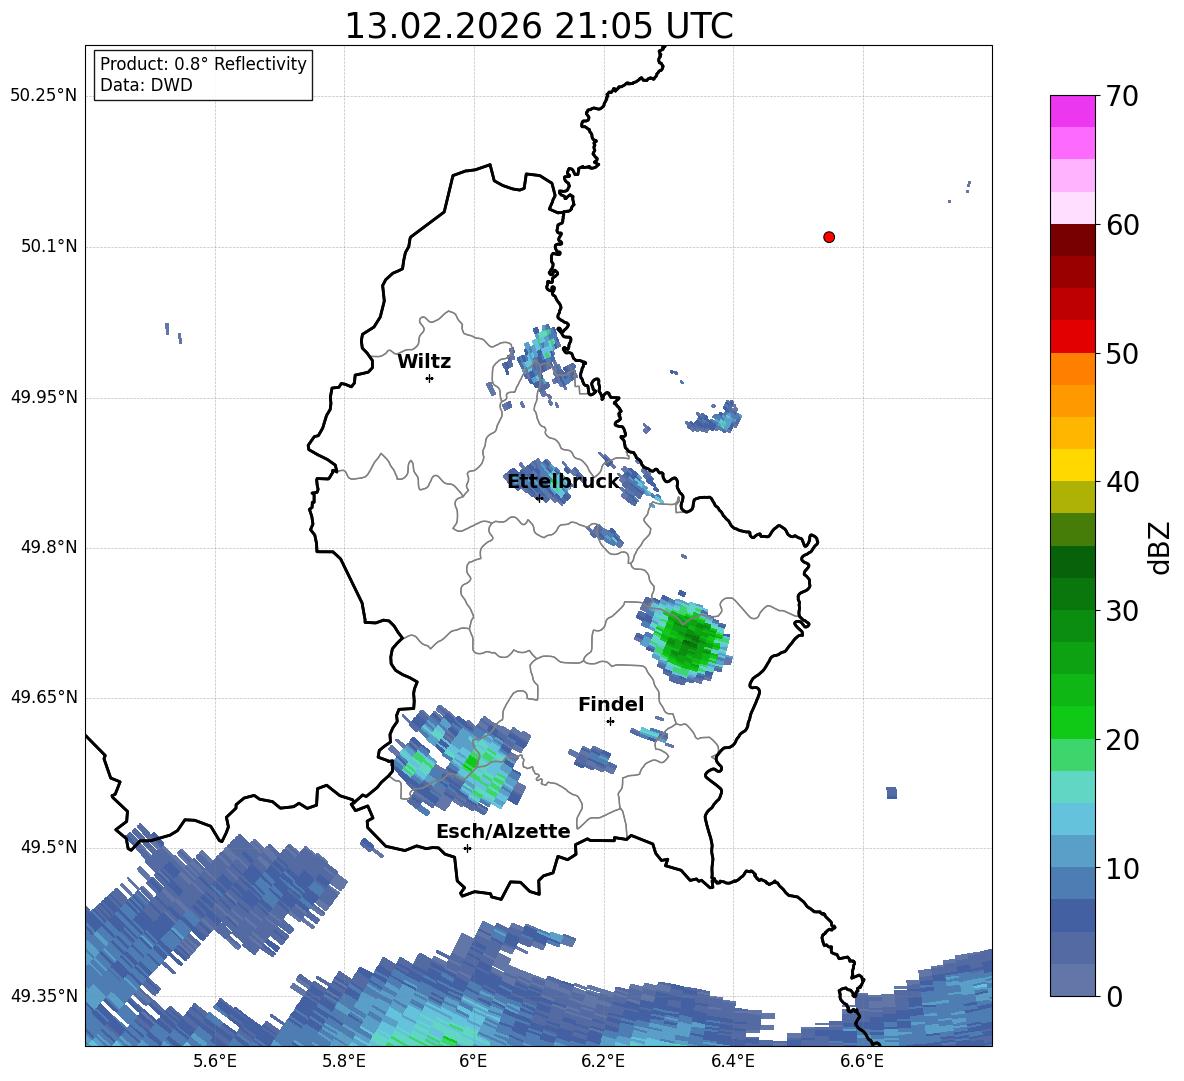Click the dark red swatch below 60
Image resolution: width=1184 pixels, height=1081 pixels.
click(1072, 240)
